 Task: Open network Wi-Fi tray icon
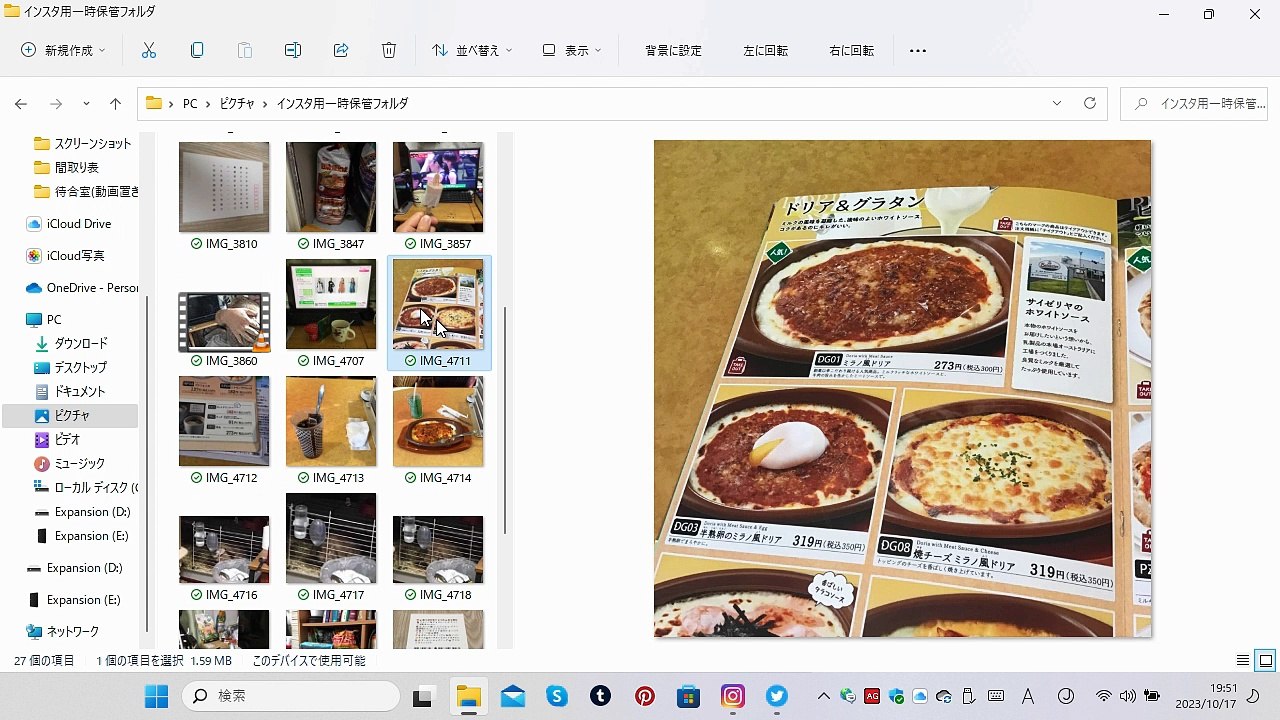click(x=1104, y=696)
